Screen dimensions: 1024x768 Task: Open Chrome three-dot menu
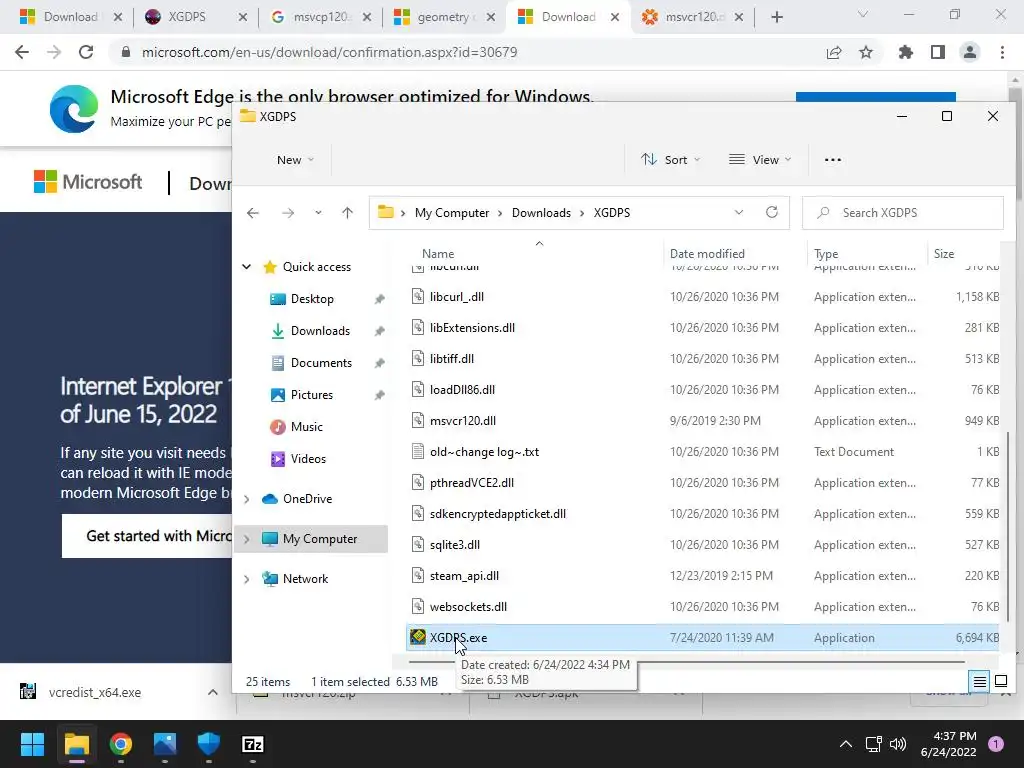(x=1002, y=52)
